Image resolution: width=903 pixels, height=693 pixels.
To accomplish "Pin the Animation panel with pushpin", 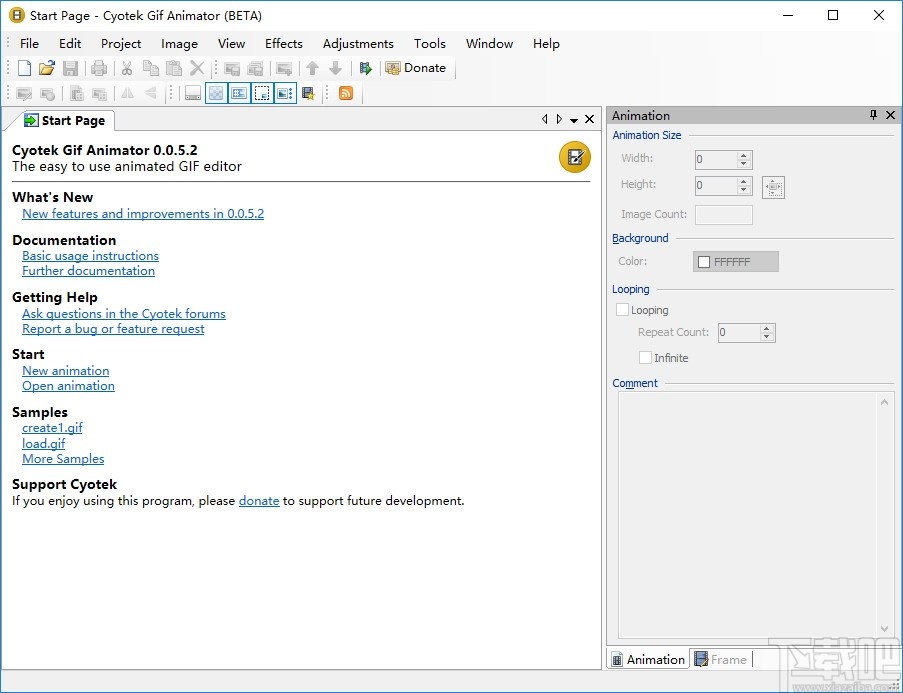I will tap(873, 116).
